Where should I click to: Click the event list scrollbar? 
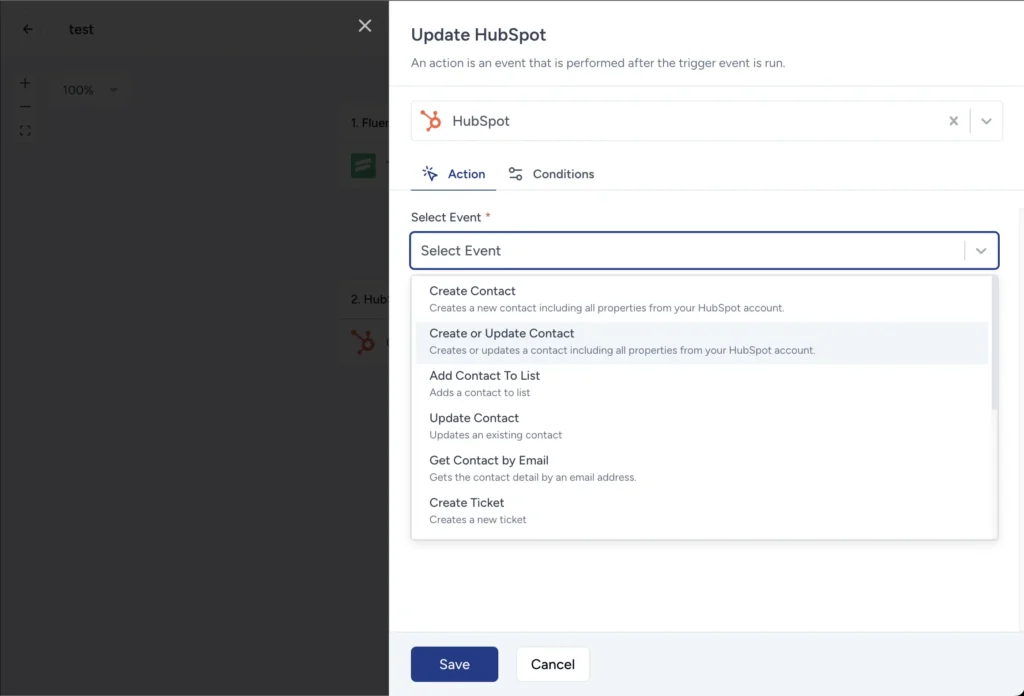pyautogui.click(x=995, y=343)
